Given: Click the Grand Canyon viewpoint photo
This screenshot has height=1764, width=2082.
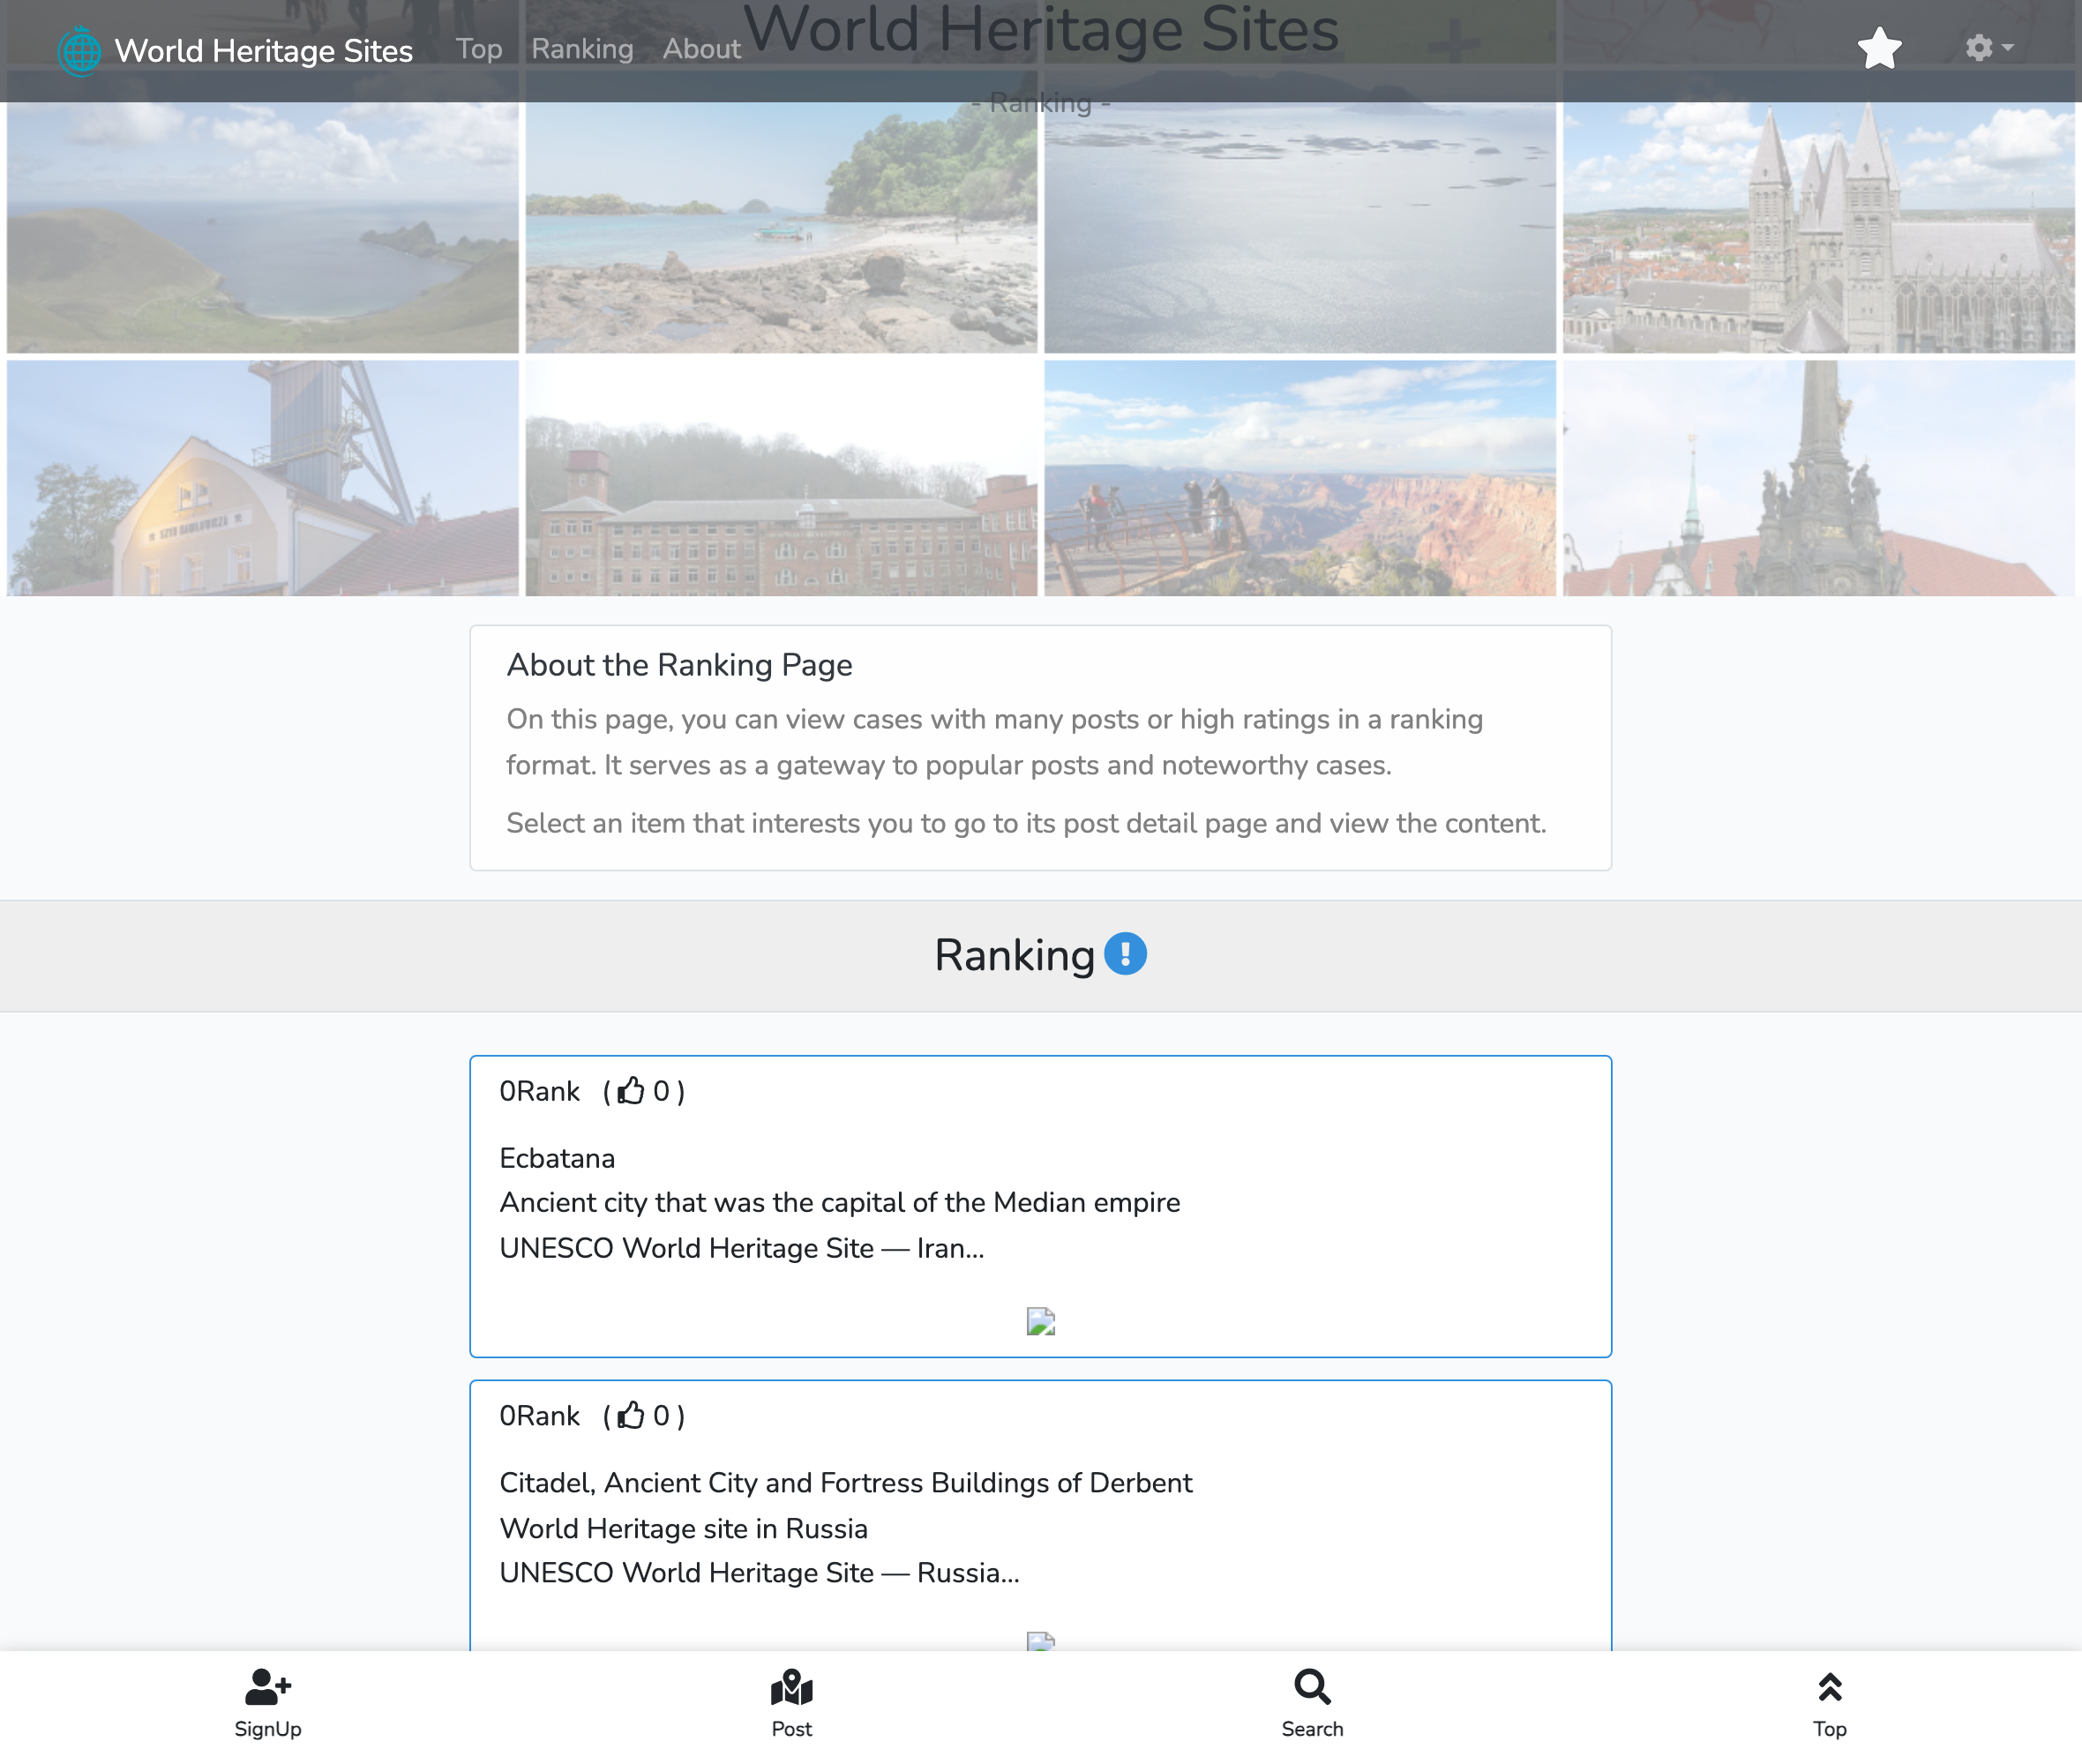Looking at the screenshot, I should pos(1300,478).
